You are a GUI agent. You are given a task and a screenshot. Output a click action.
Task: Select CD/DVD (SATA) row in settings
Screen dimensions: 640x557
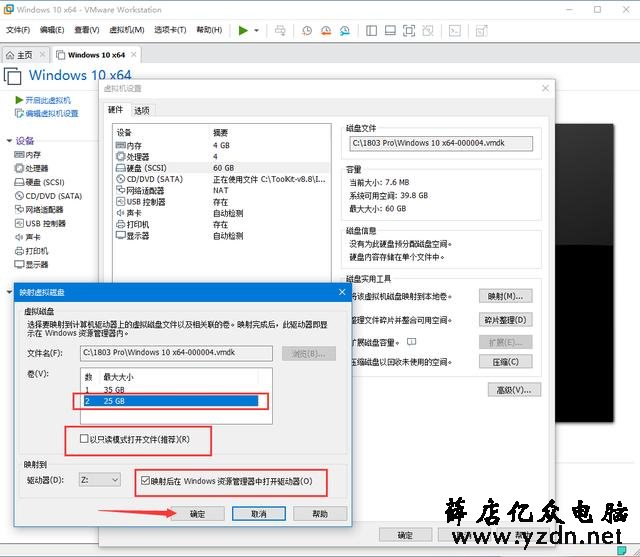(222, 179)
